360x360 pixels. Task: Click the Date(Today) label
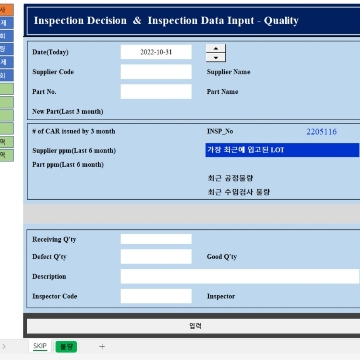50,52
